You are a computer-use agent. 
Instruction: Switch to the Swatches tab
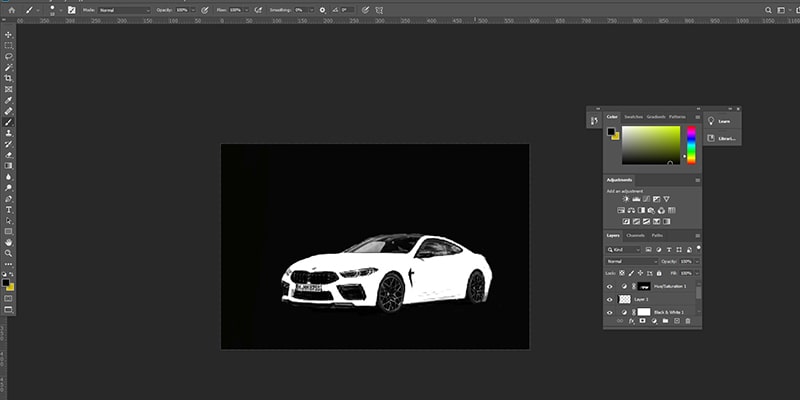[634, 117]
